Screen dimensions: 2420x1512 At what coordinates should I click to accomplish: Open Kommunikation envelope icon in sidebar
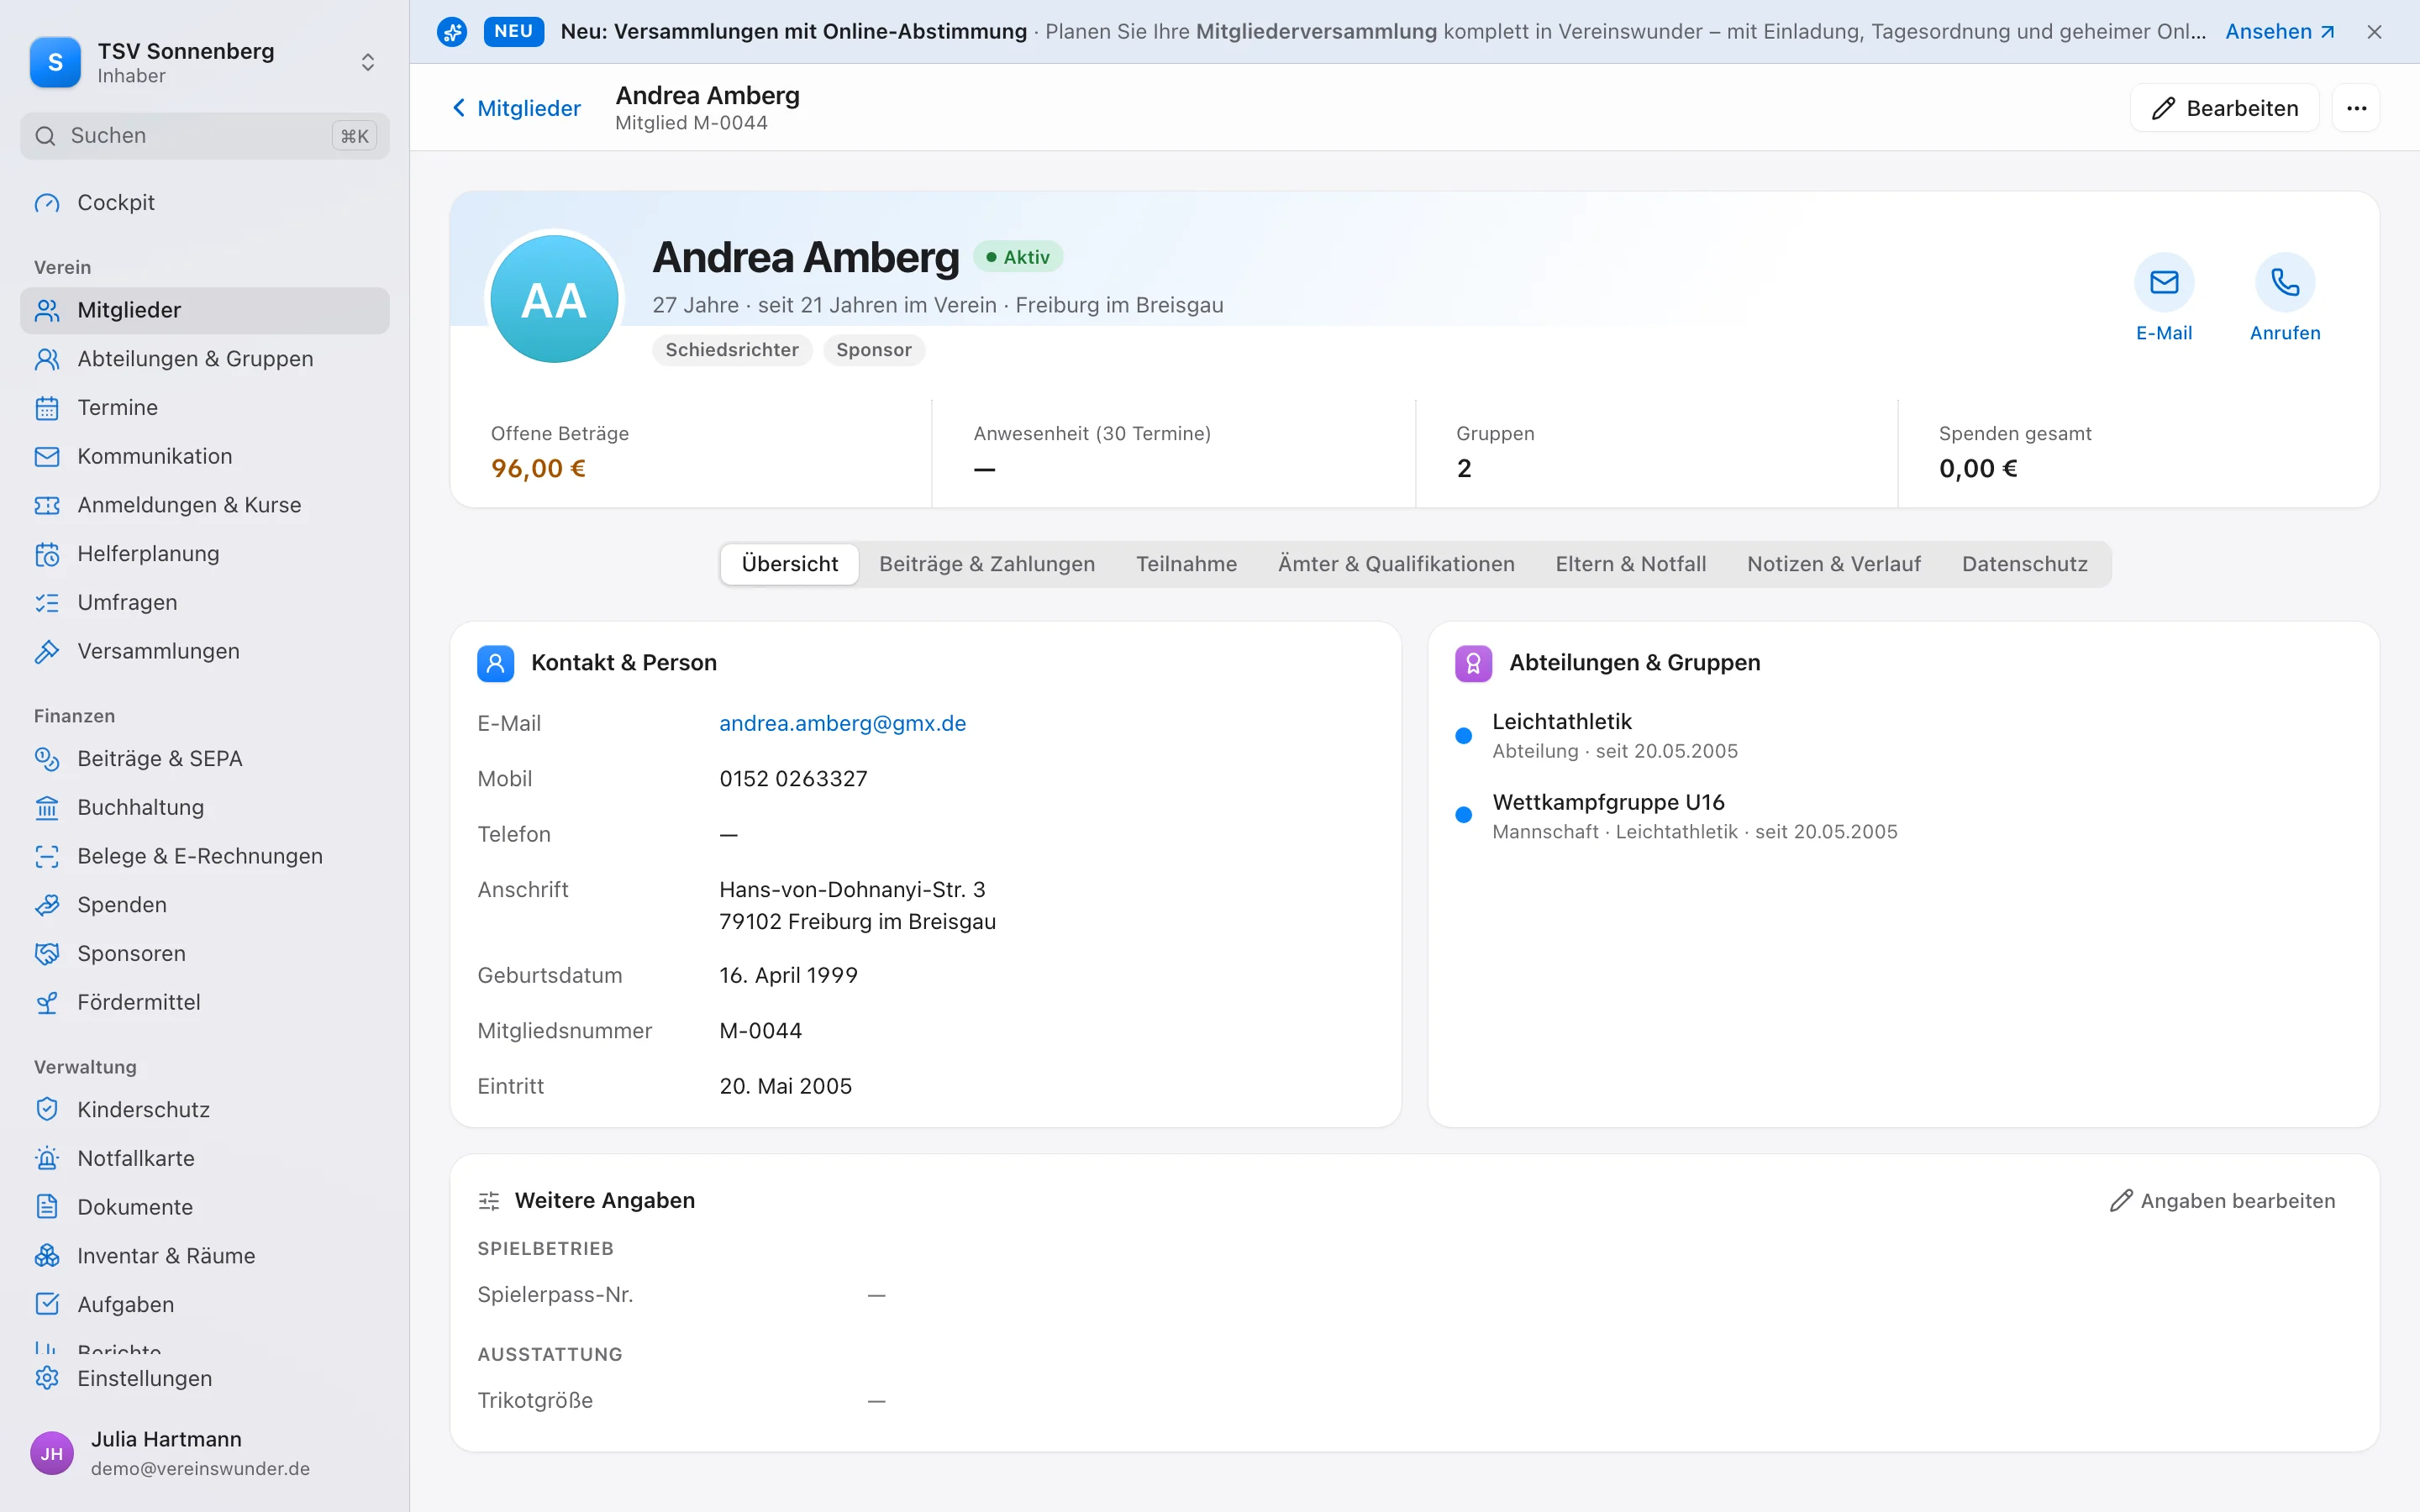[x=47, y=457]
